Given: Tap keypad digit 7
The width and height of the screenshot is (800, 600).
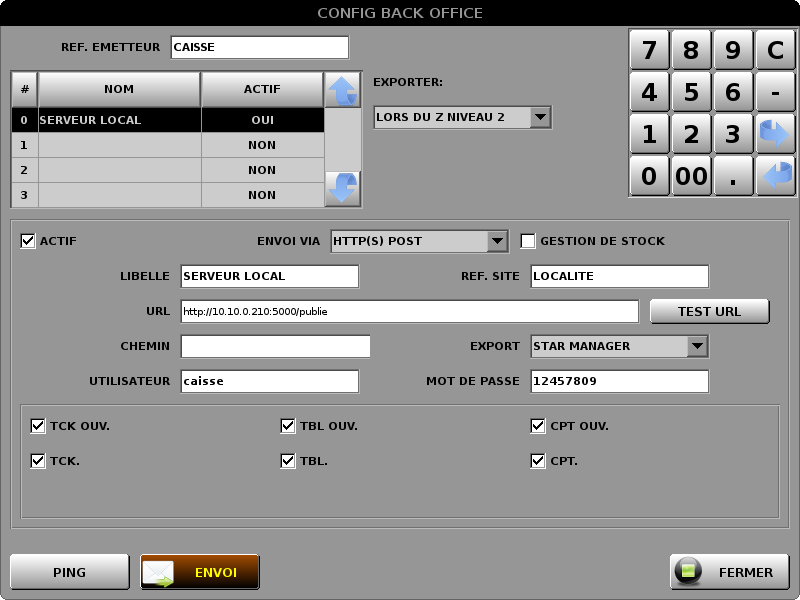Looking at the screenshot, I should pyautogui.click(x=649, y=49).
